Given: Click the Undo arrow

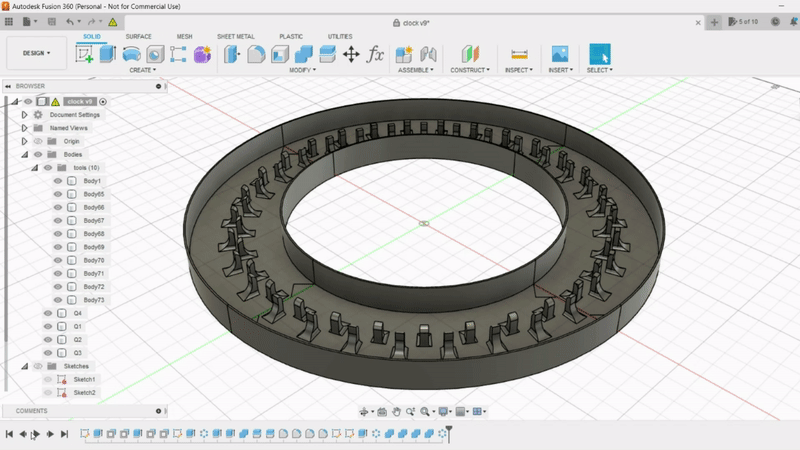Looking at the screenshot, I should (x=70, y=22).
